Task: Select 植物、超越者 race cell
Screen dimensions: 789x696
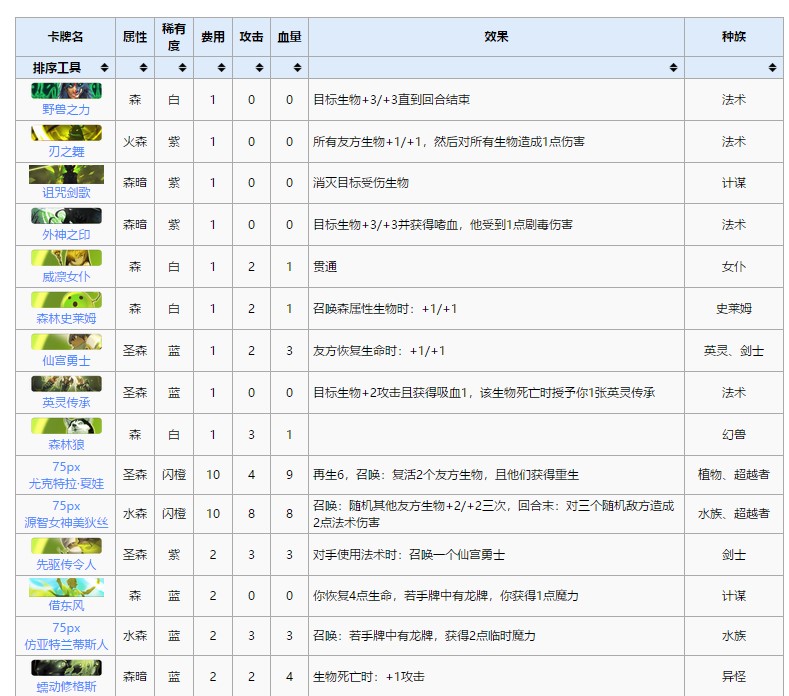Action: 734,475
